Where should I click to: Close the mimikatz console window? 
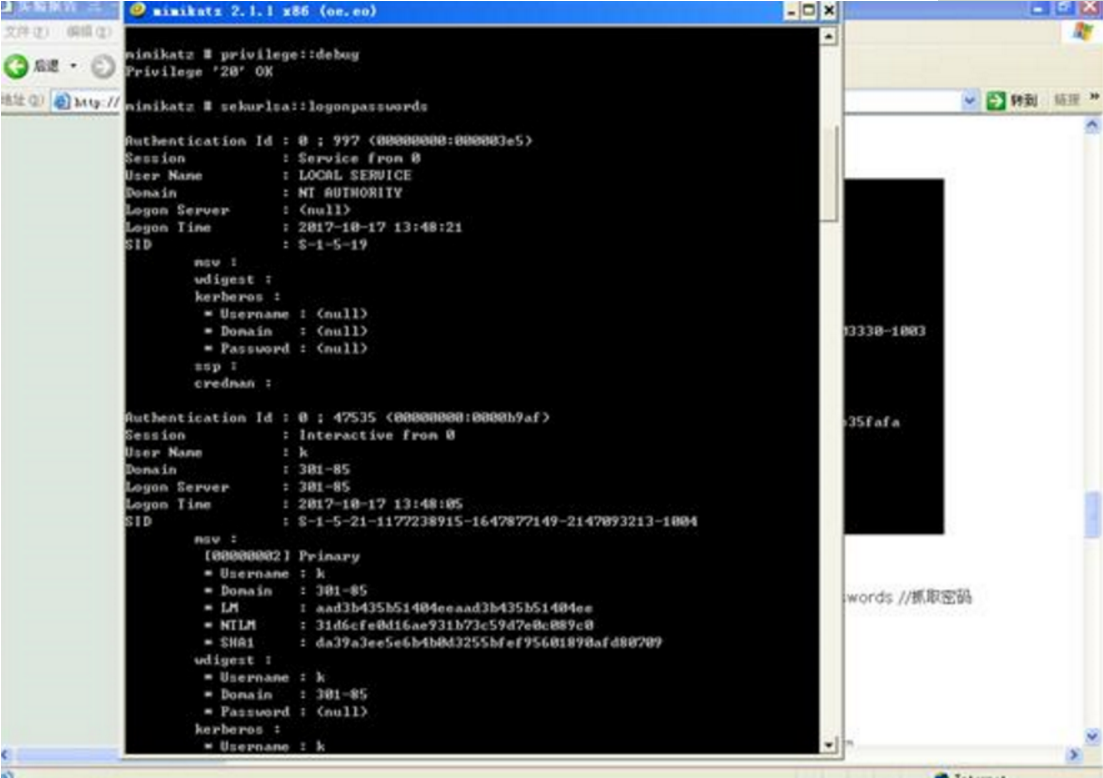(x=829, y=11)
